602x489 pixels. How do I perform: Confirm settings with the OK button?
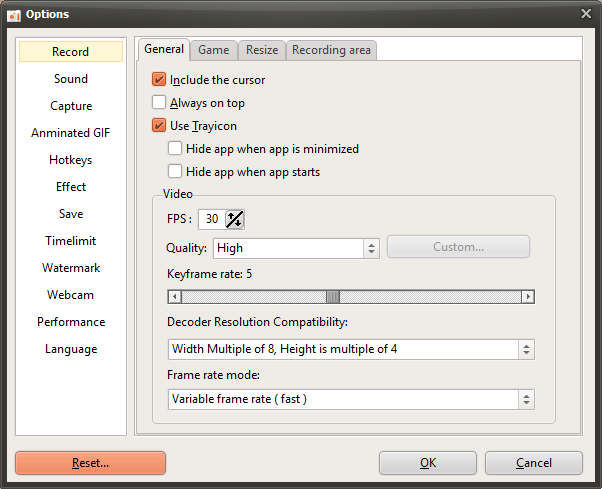(x=427, y=463)
